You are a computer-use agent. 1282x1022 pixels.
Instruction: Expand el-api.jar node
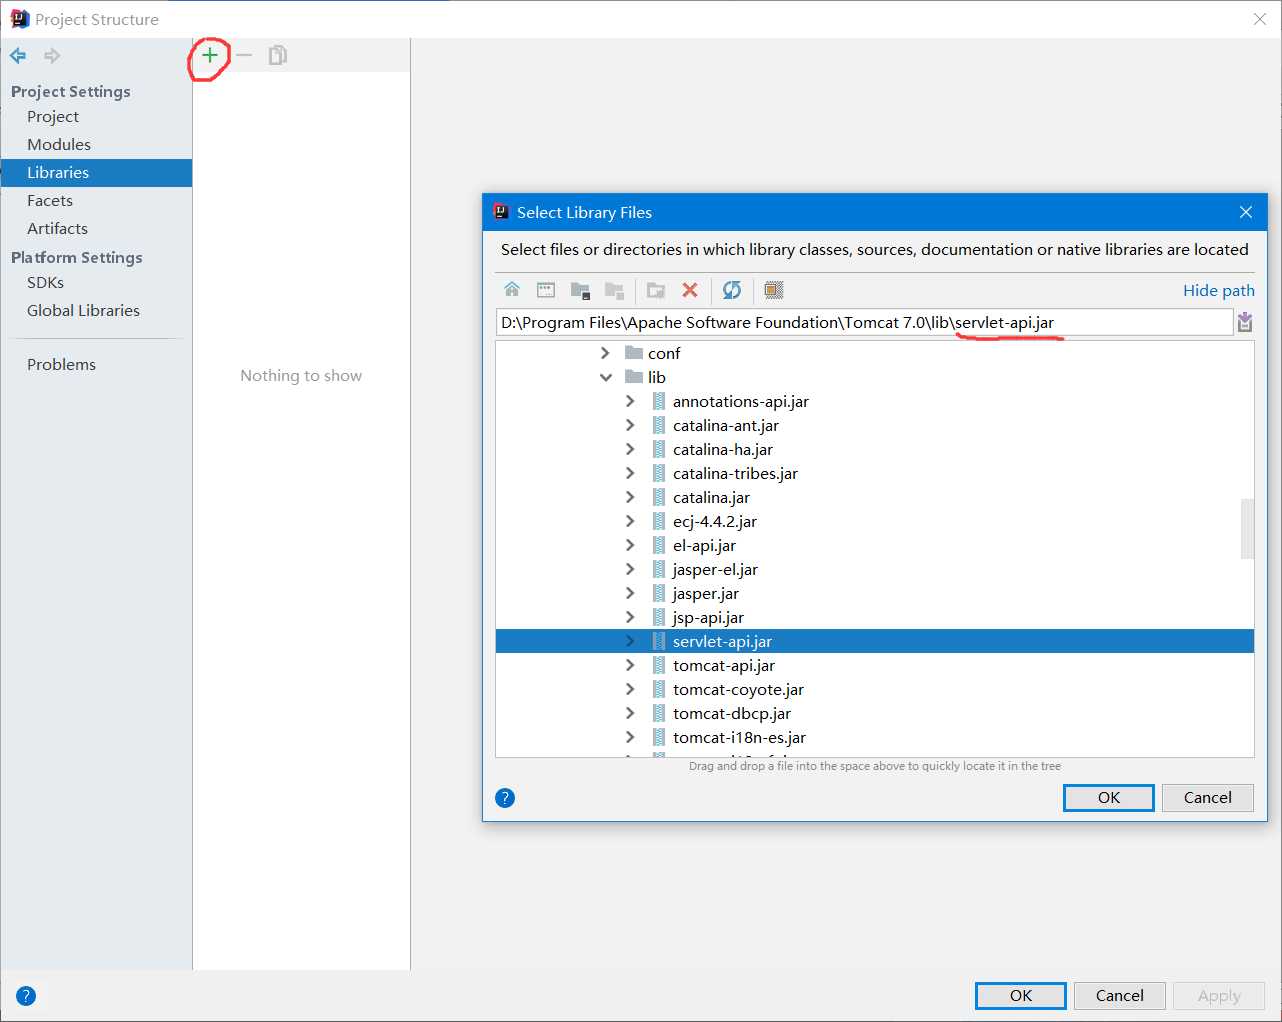point(630,545)
